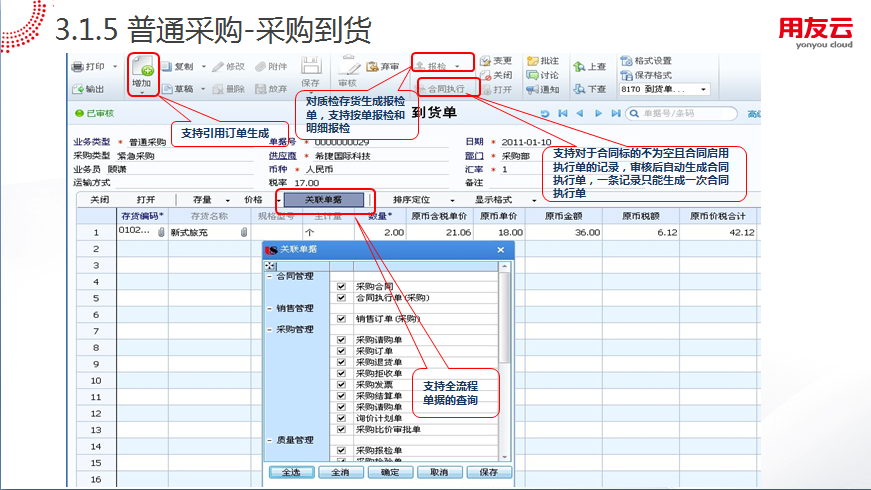Open the 排序定位 dropdown arrow
The image size is (871, 490).
coord(452,200)
